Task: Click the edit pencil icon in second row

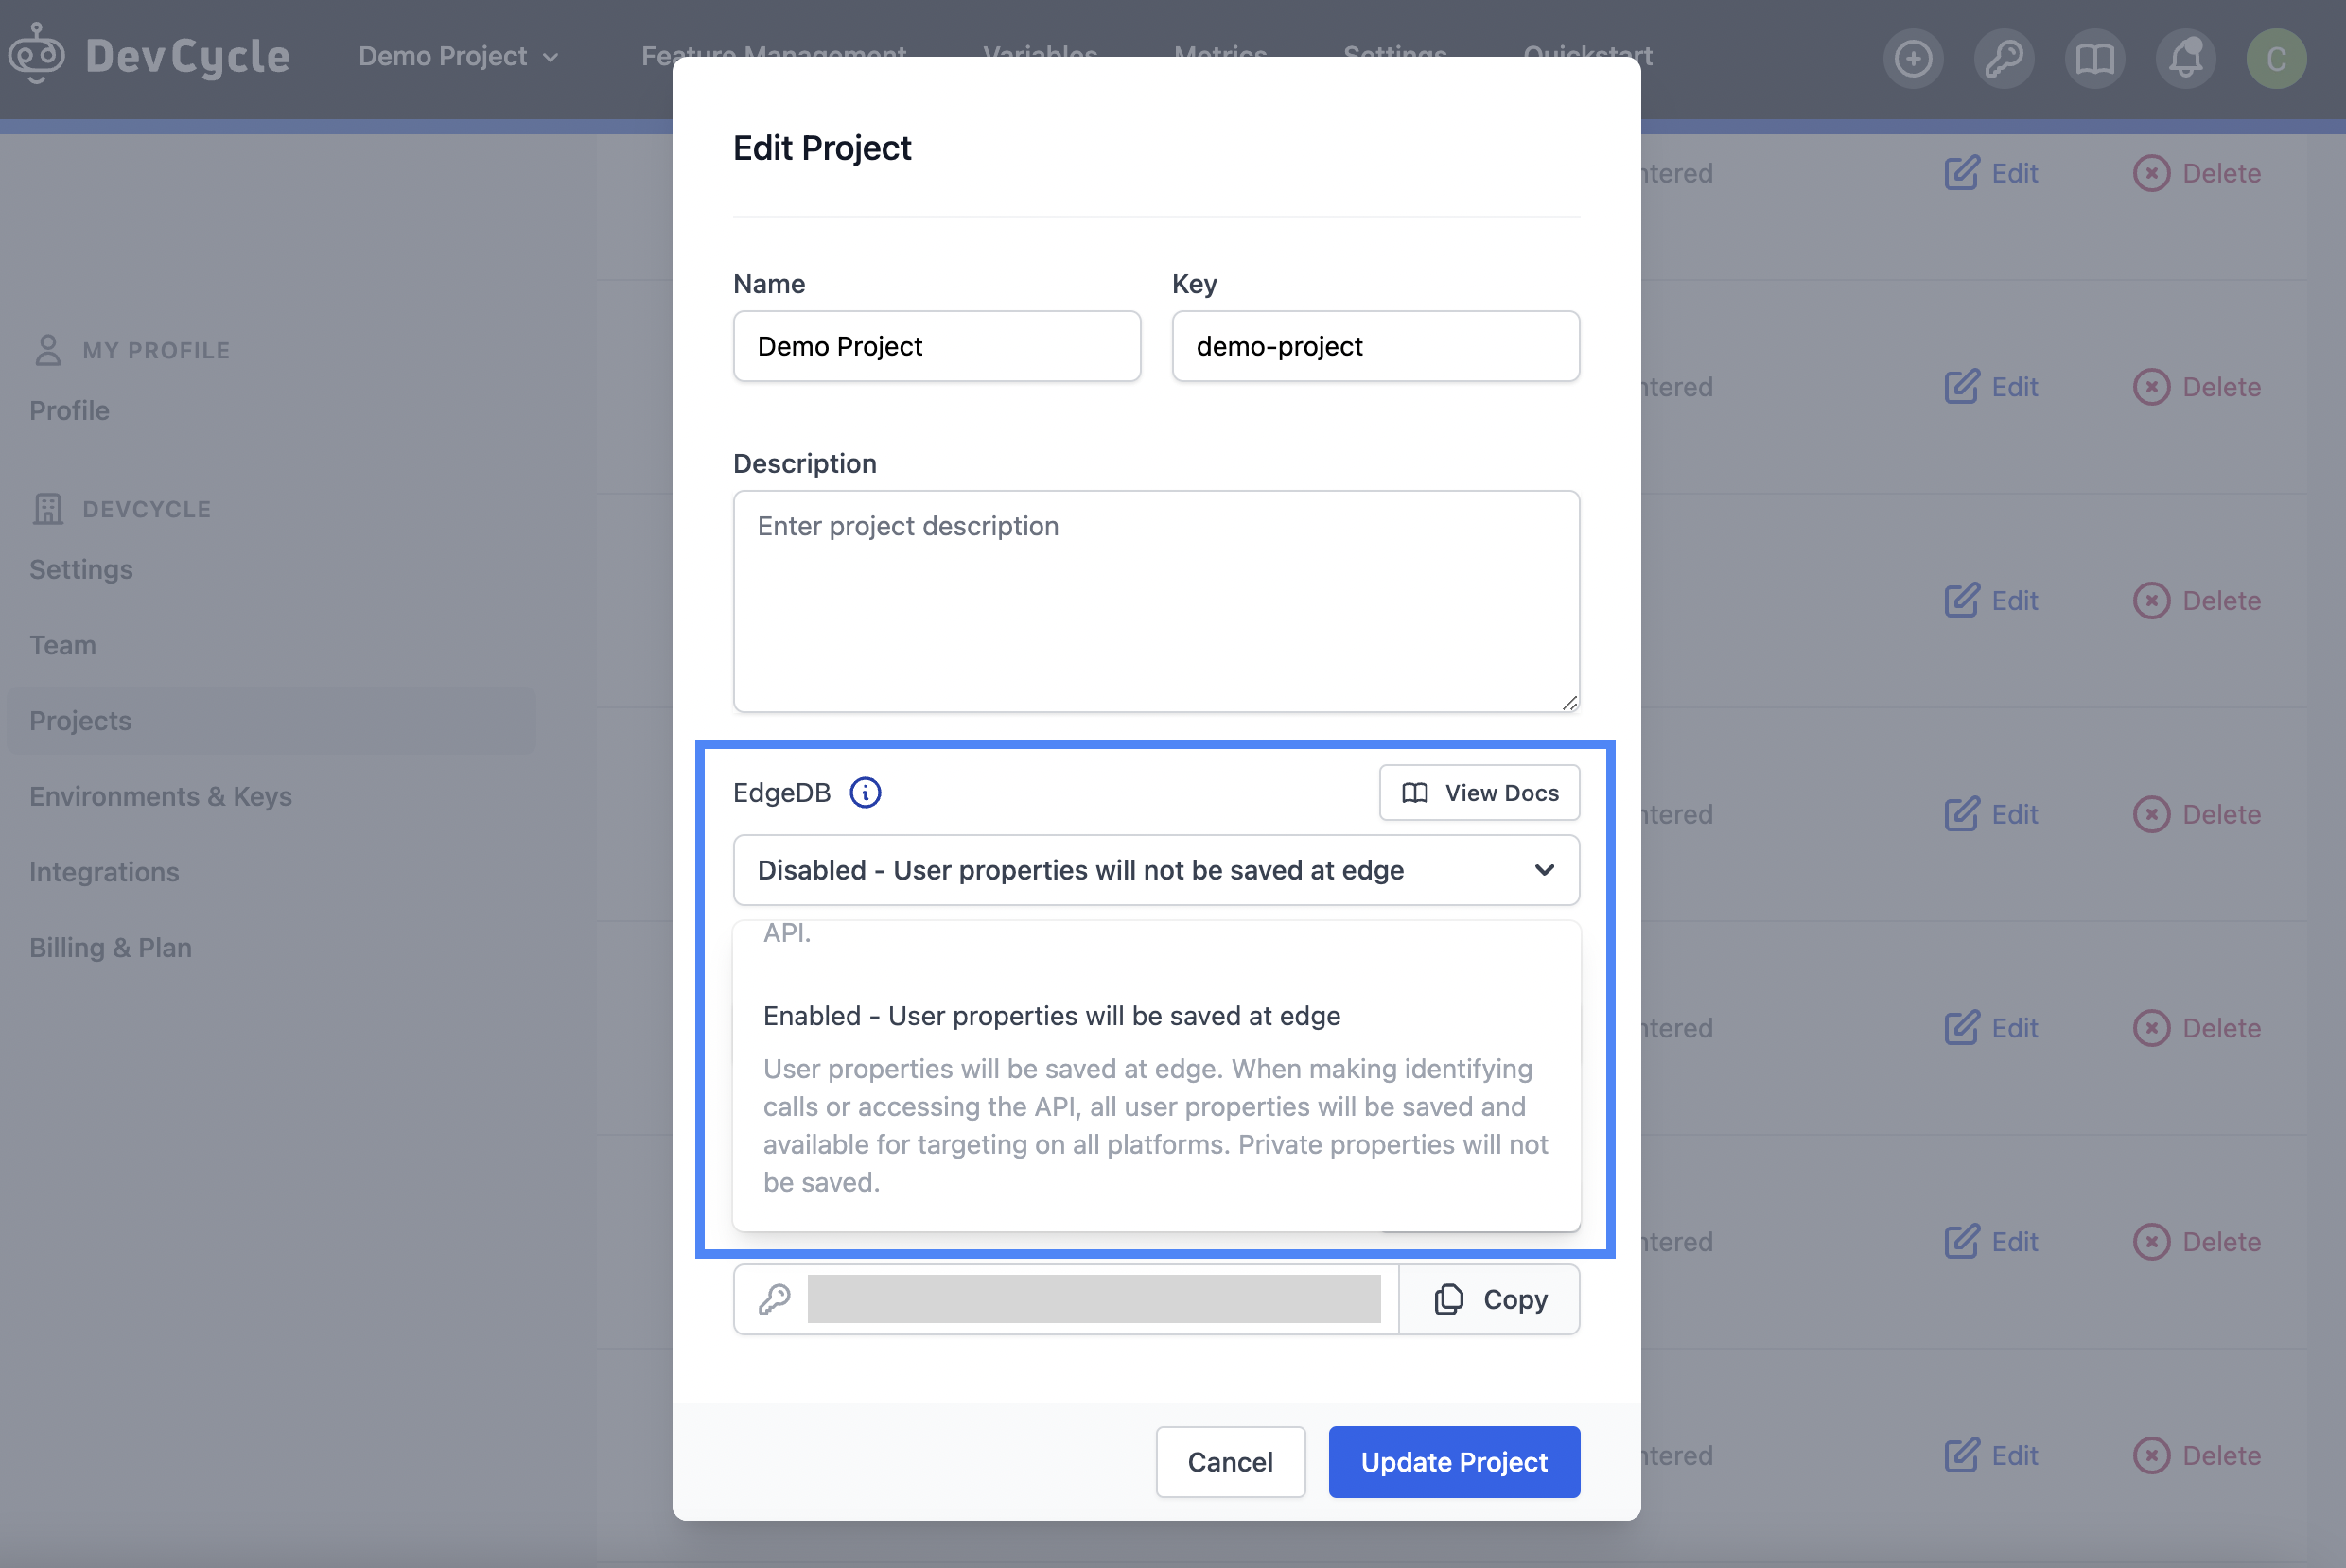Action: click(1961, 387)
